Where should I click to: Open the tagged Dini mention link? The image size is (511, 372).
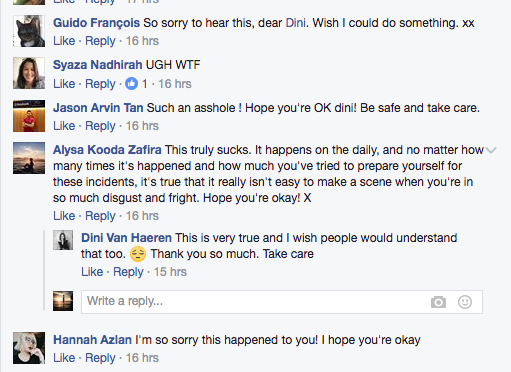(296, 23)
